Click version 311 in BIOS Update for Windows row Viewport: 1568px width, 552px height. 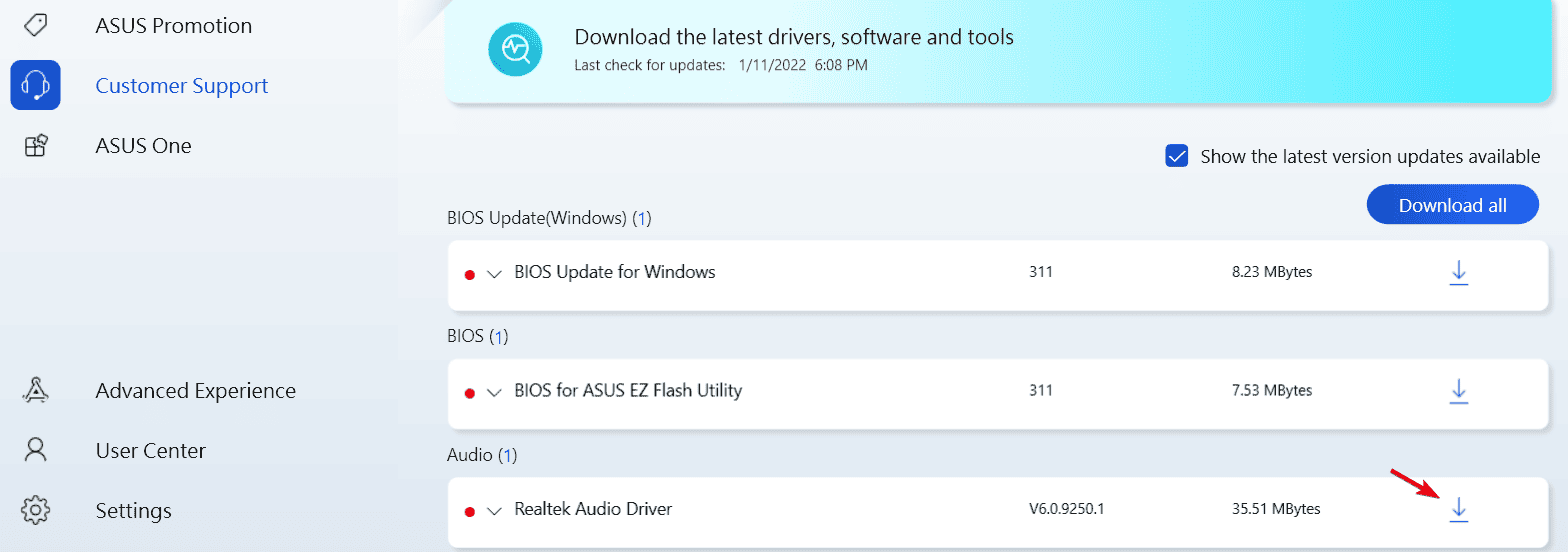[1041, 272]
